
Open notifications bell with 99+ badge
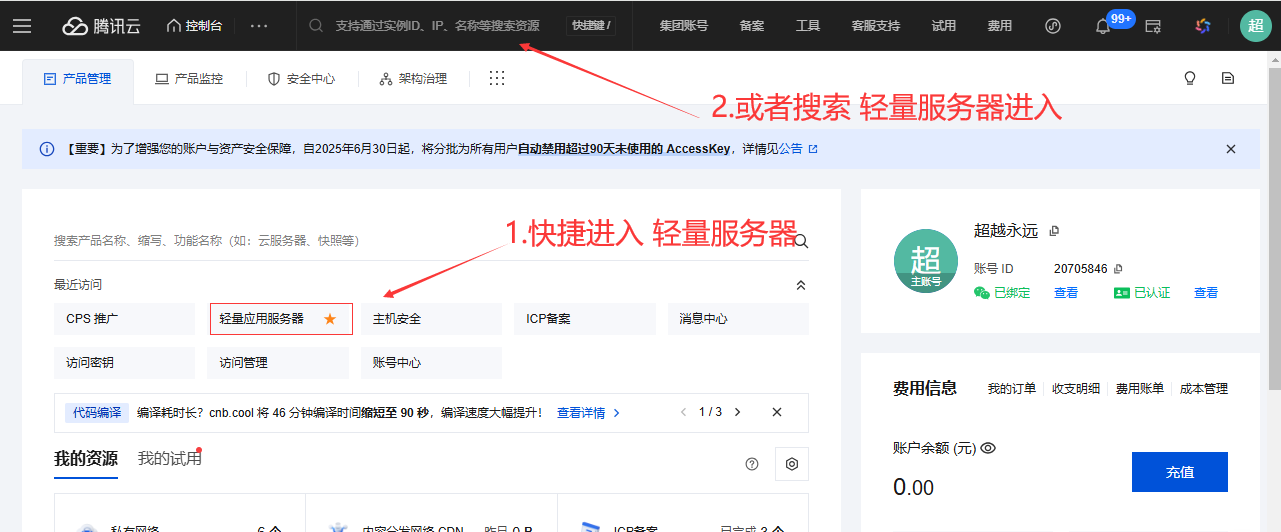click(1104, 26)
